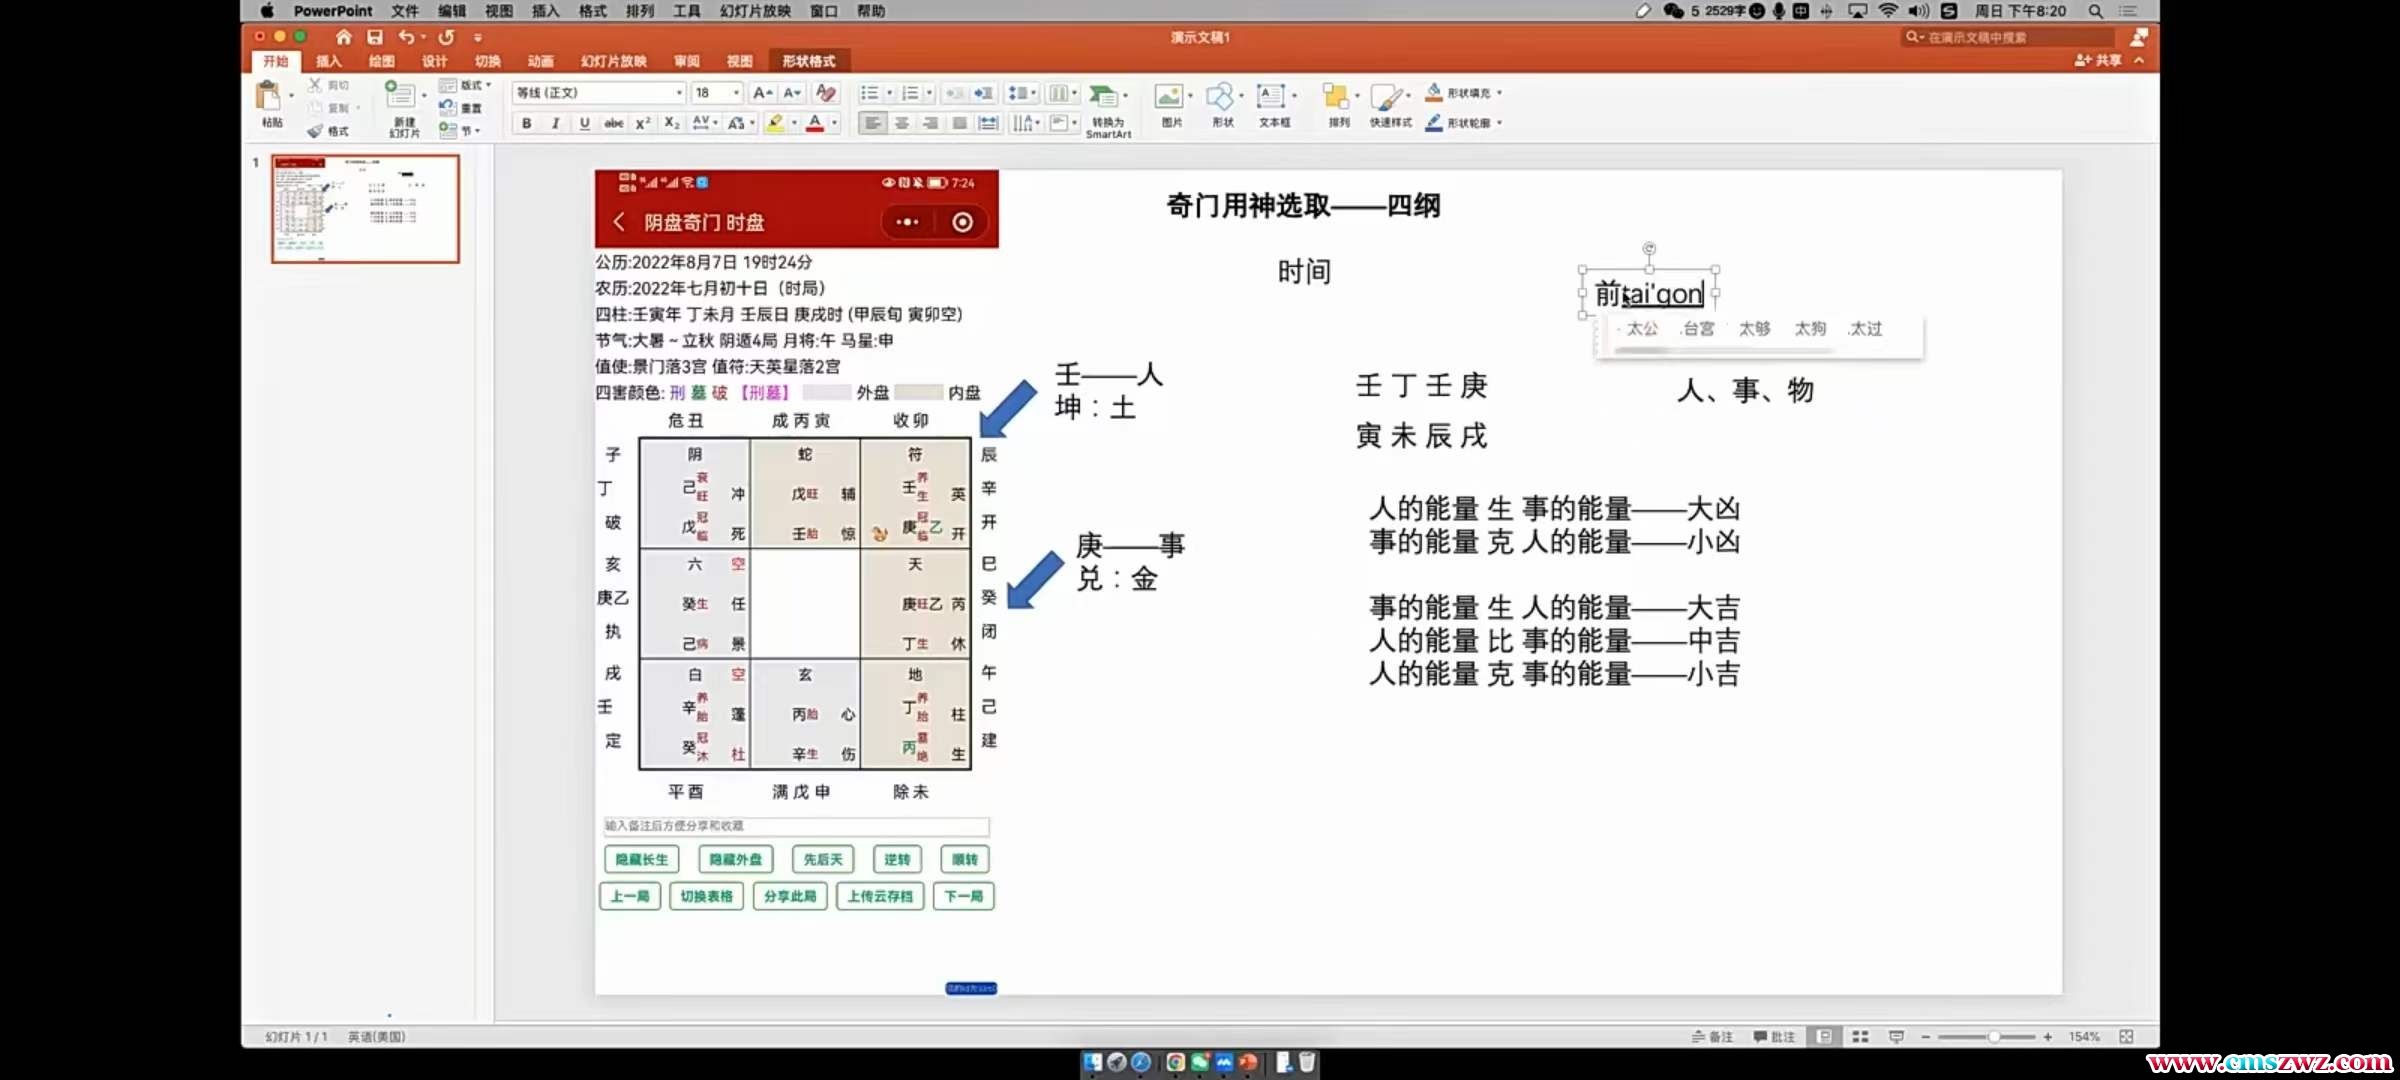Viewport: 2400px width, 1080px height.
Task: Decrease font size with the A▼ icon
Action: (792, 92)
